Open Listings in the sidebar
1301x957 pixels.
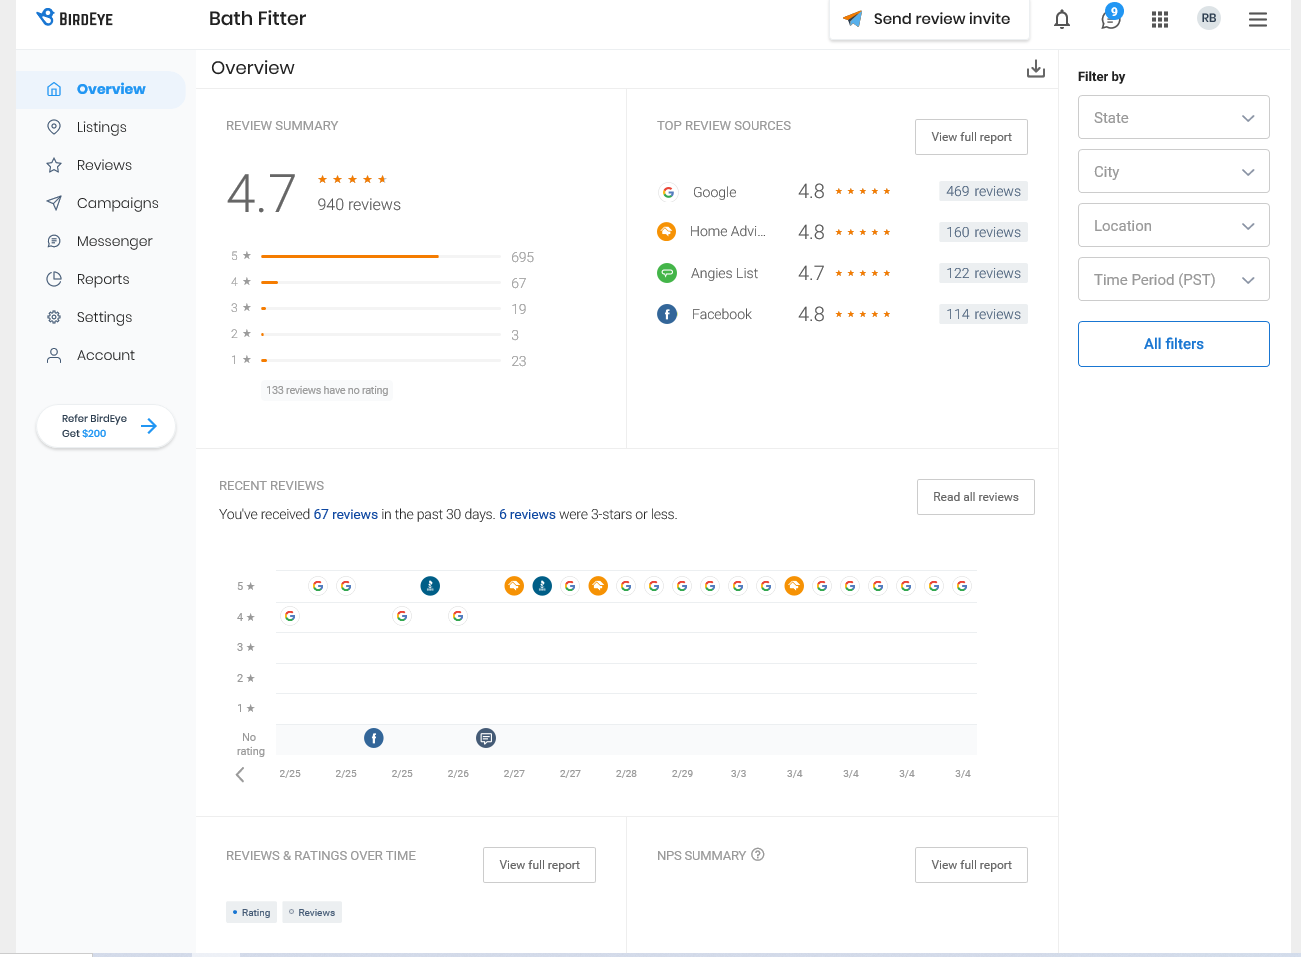coord(101,127)
